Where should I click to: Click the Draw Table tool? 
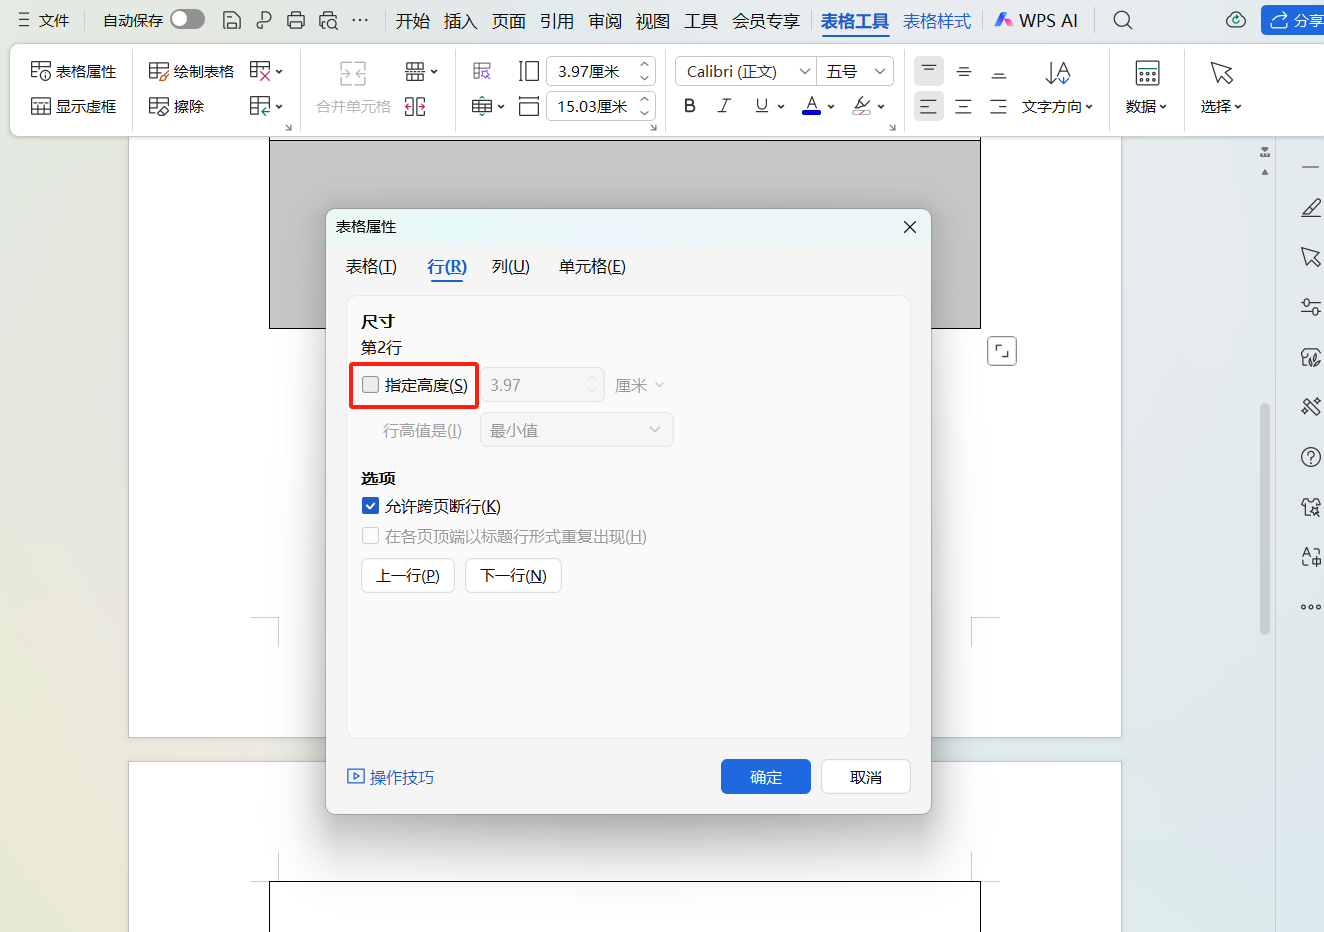[x=191, y=71]
